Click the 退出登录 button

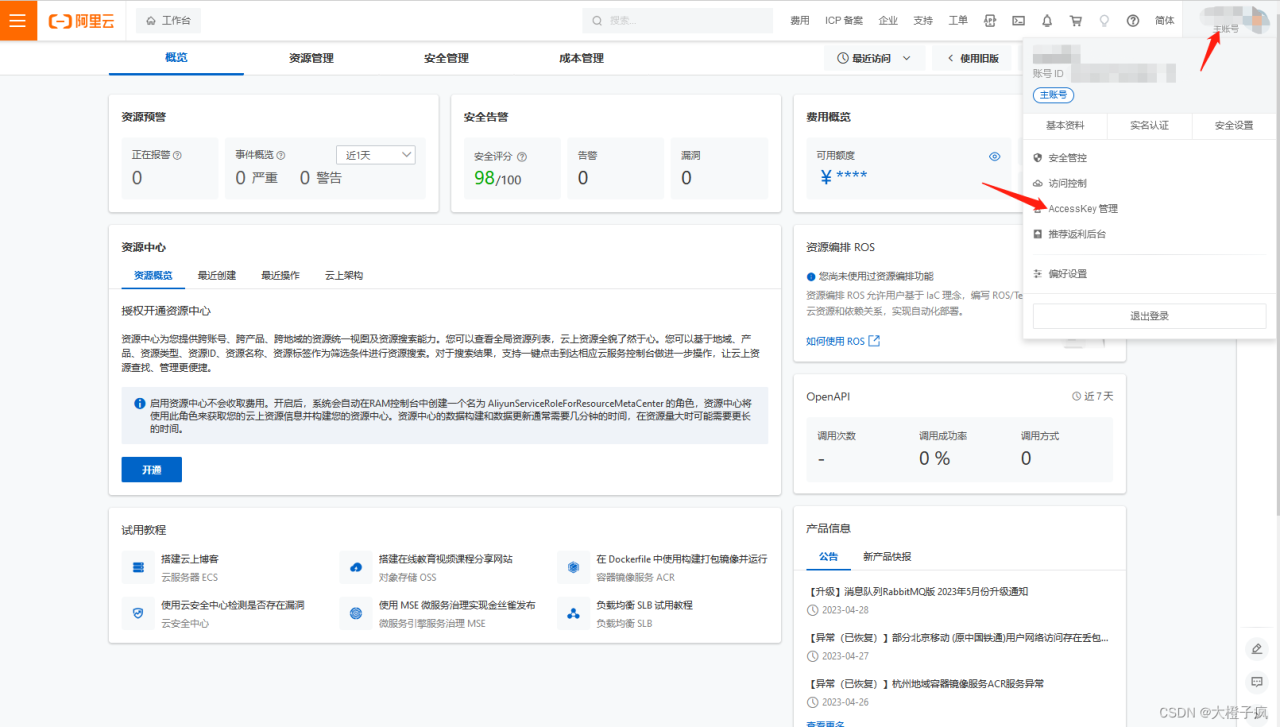1149,316
